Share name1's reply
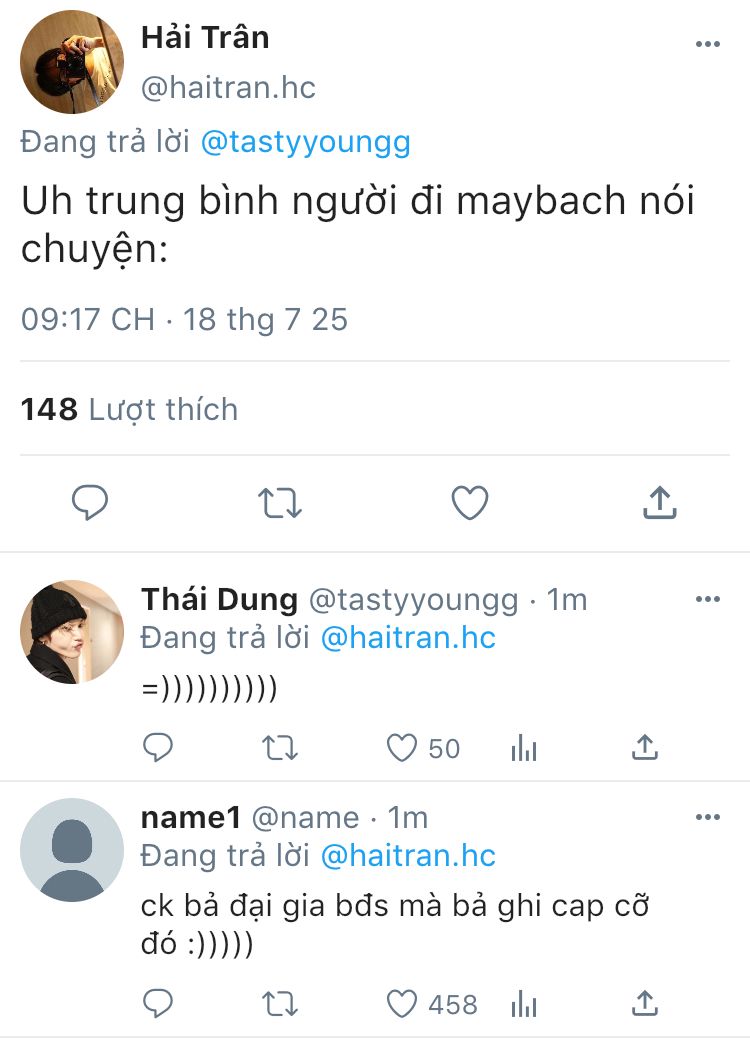This screenshot has height=1044, width=750. [x=645, y=1003]
